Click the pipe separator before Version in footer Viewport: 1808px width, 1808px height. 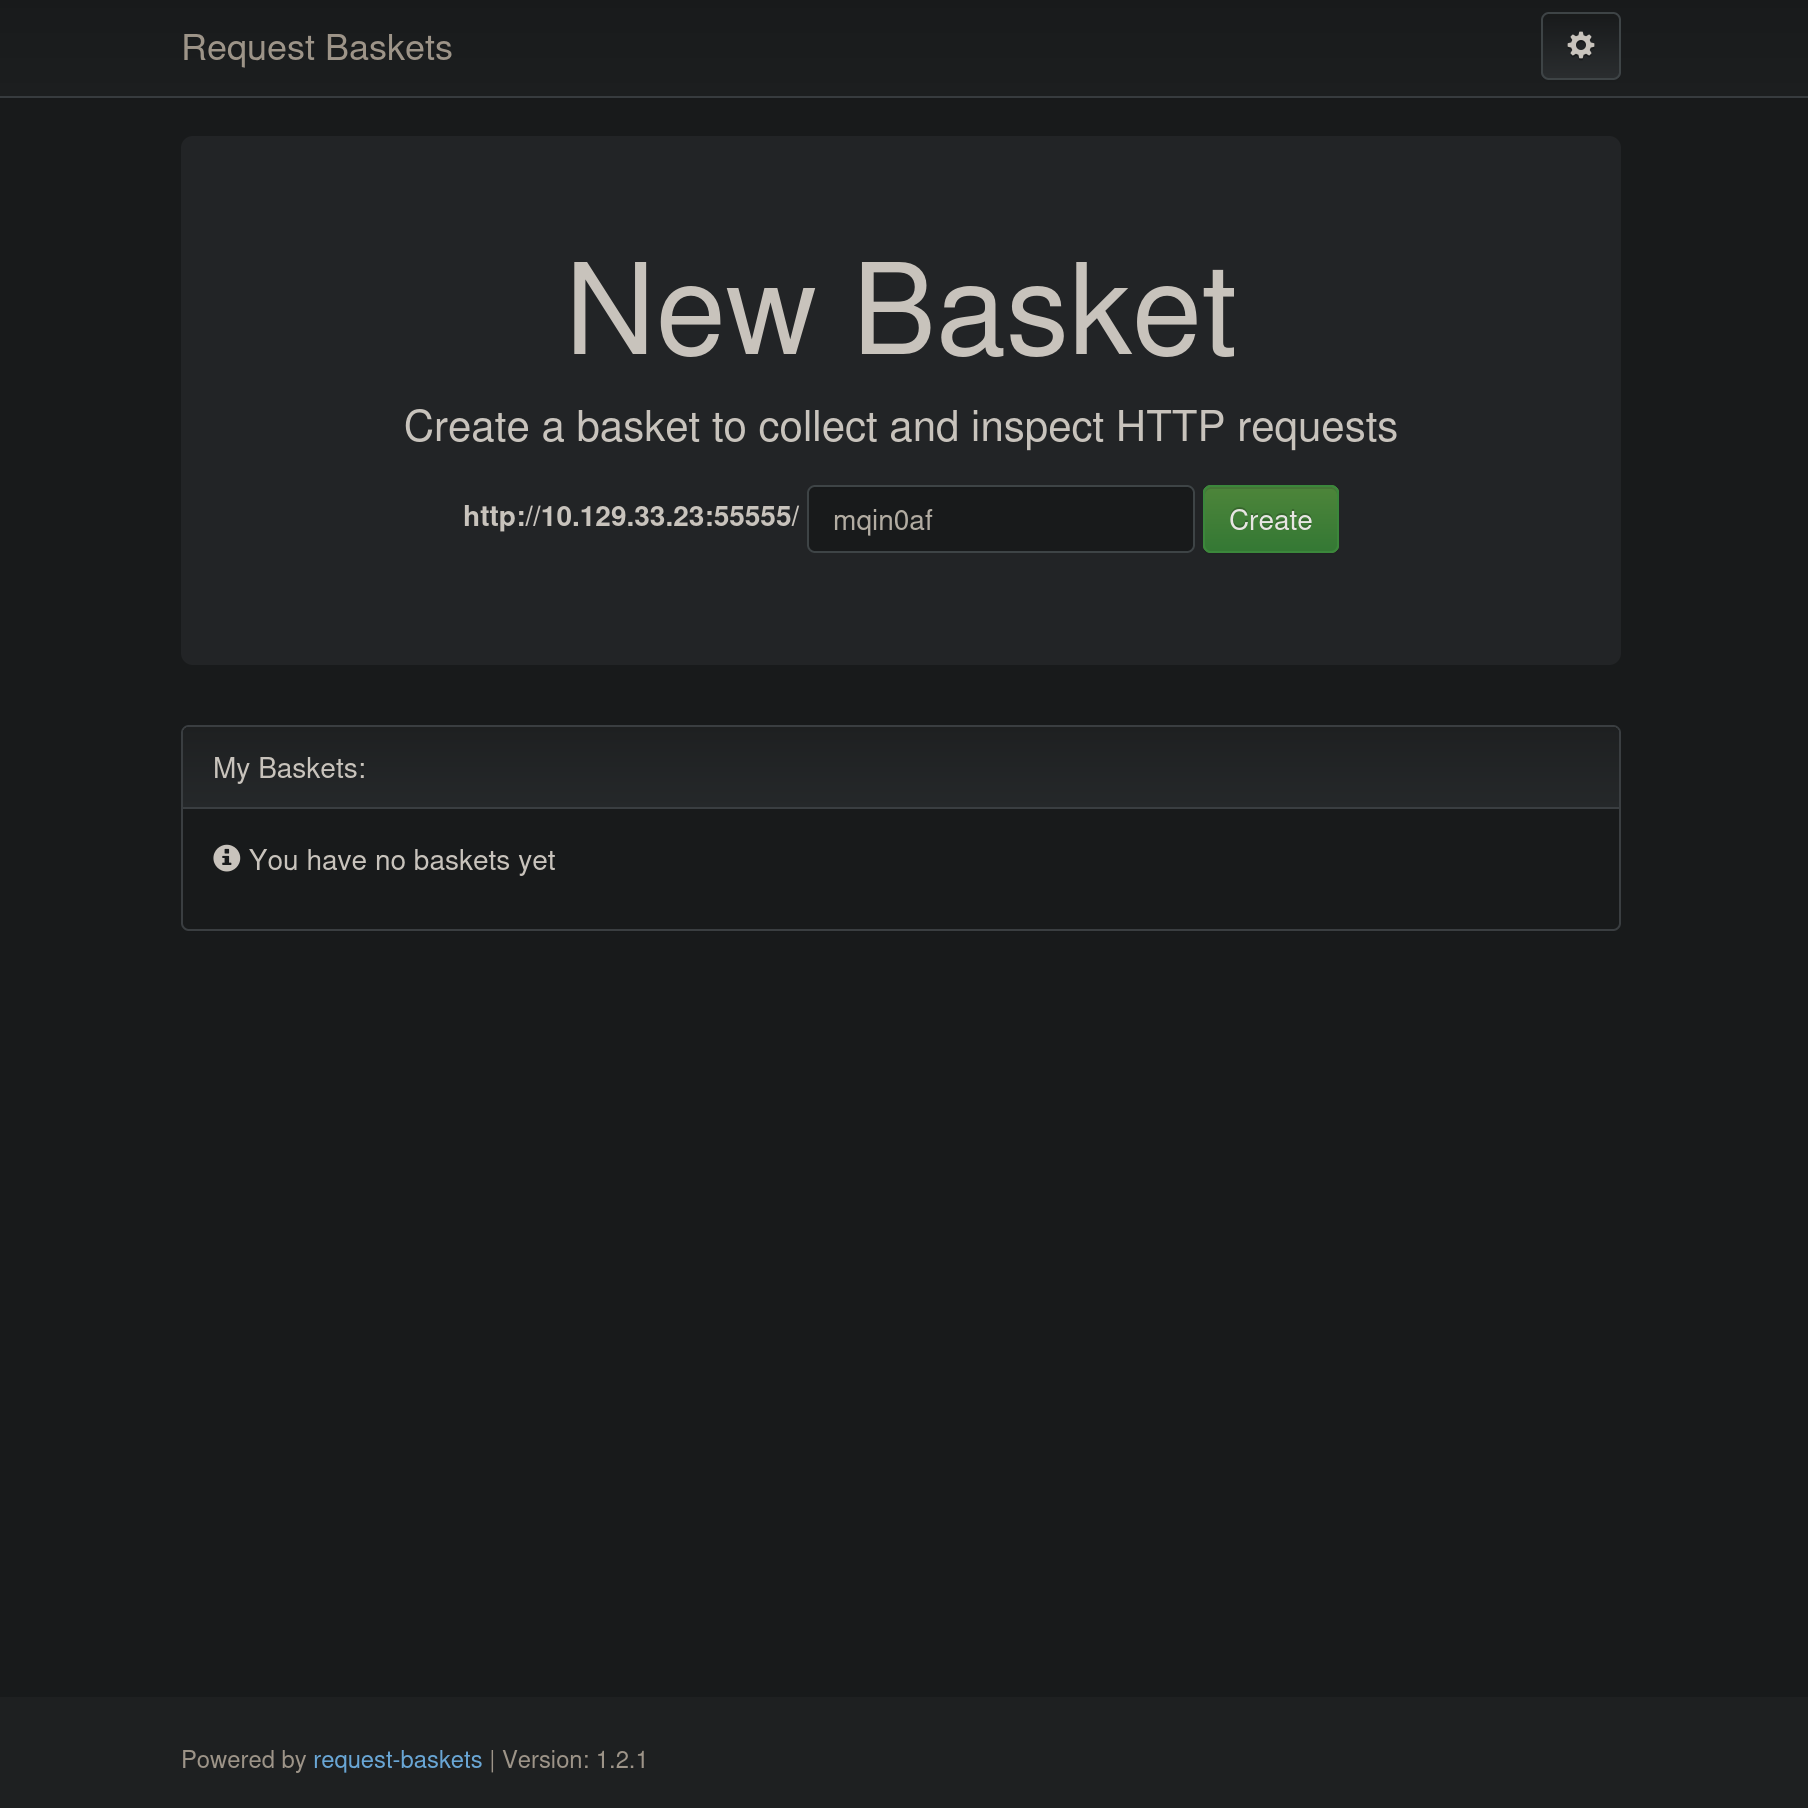(492, 1760)
